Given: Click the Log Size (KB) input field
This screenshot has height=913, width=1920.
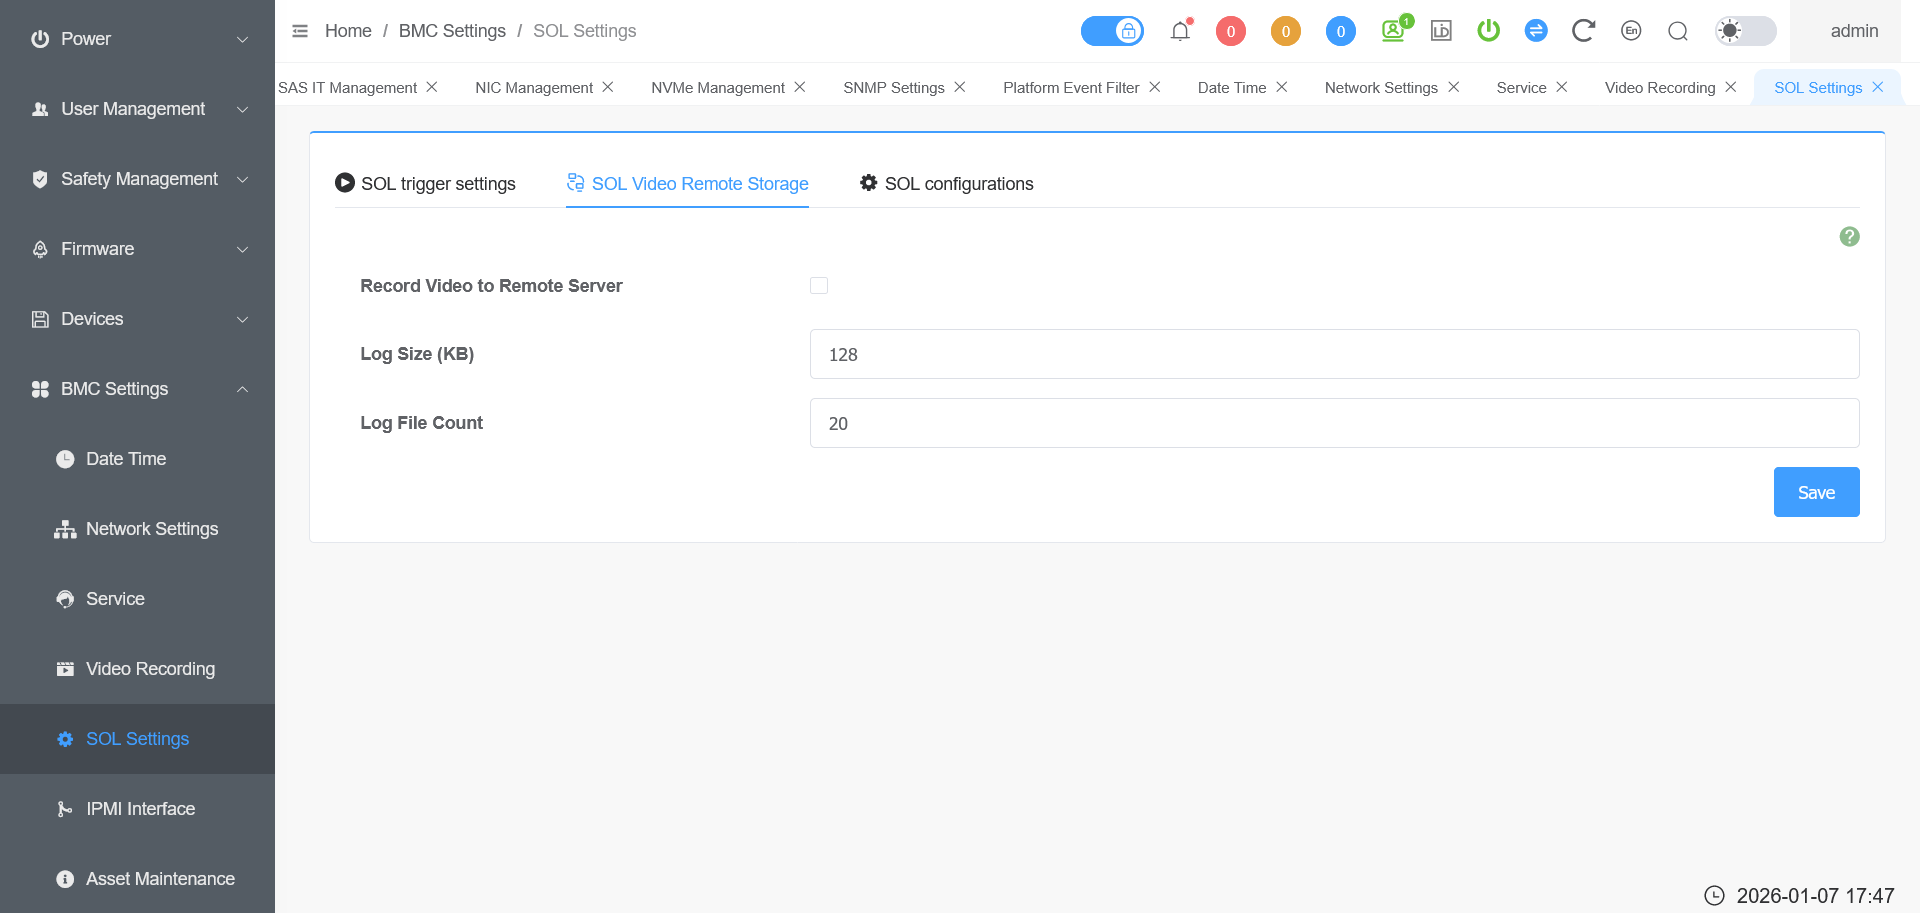Looking at the screenshot, I should pos(1334,354).
